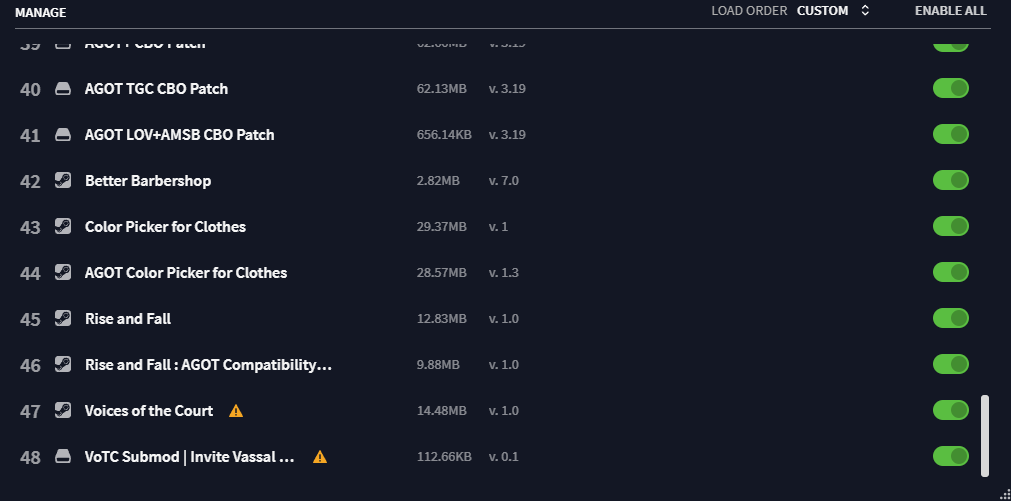Select the Color Picker for Clothes name

pos(166,227)
